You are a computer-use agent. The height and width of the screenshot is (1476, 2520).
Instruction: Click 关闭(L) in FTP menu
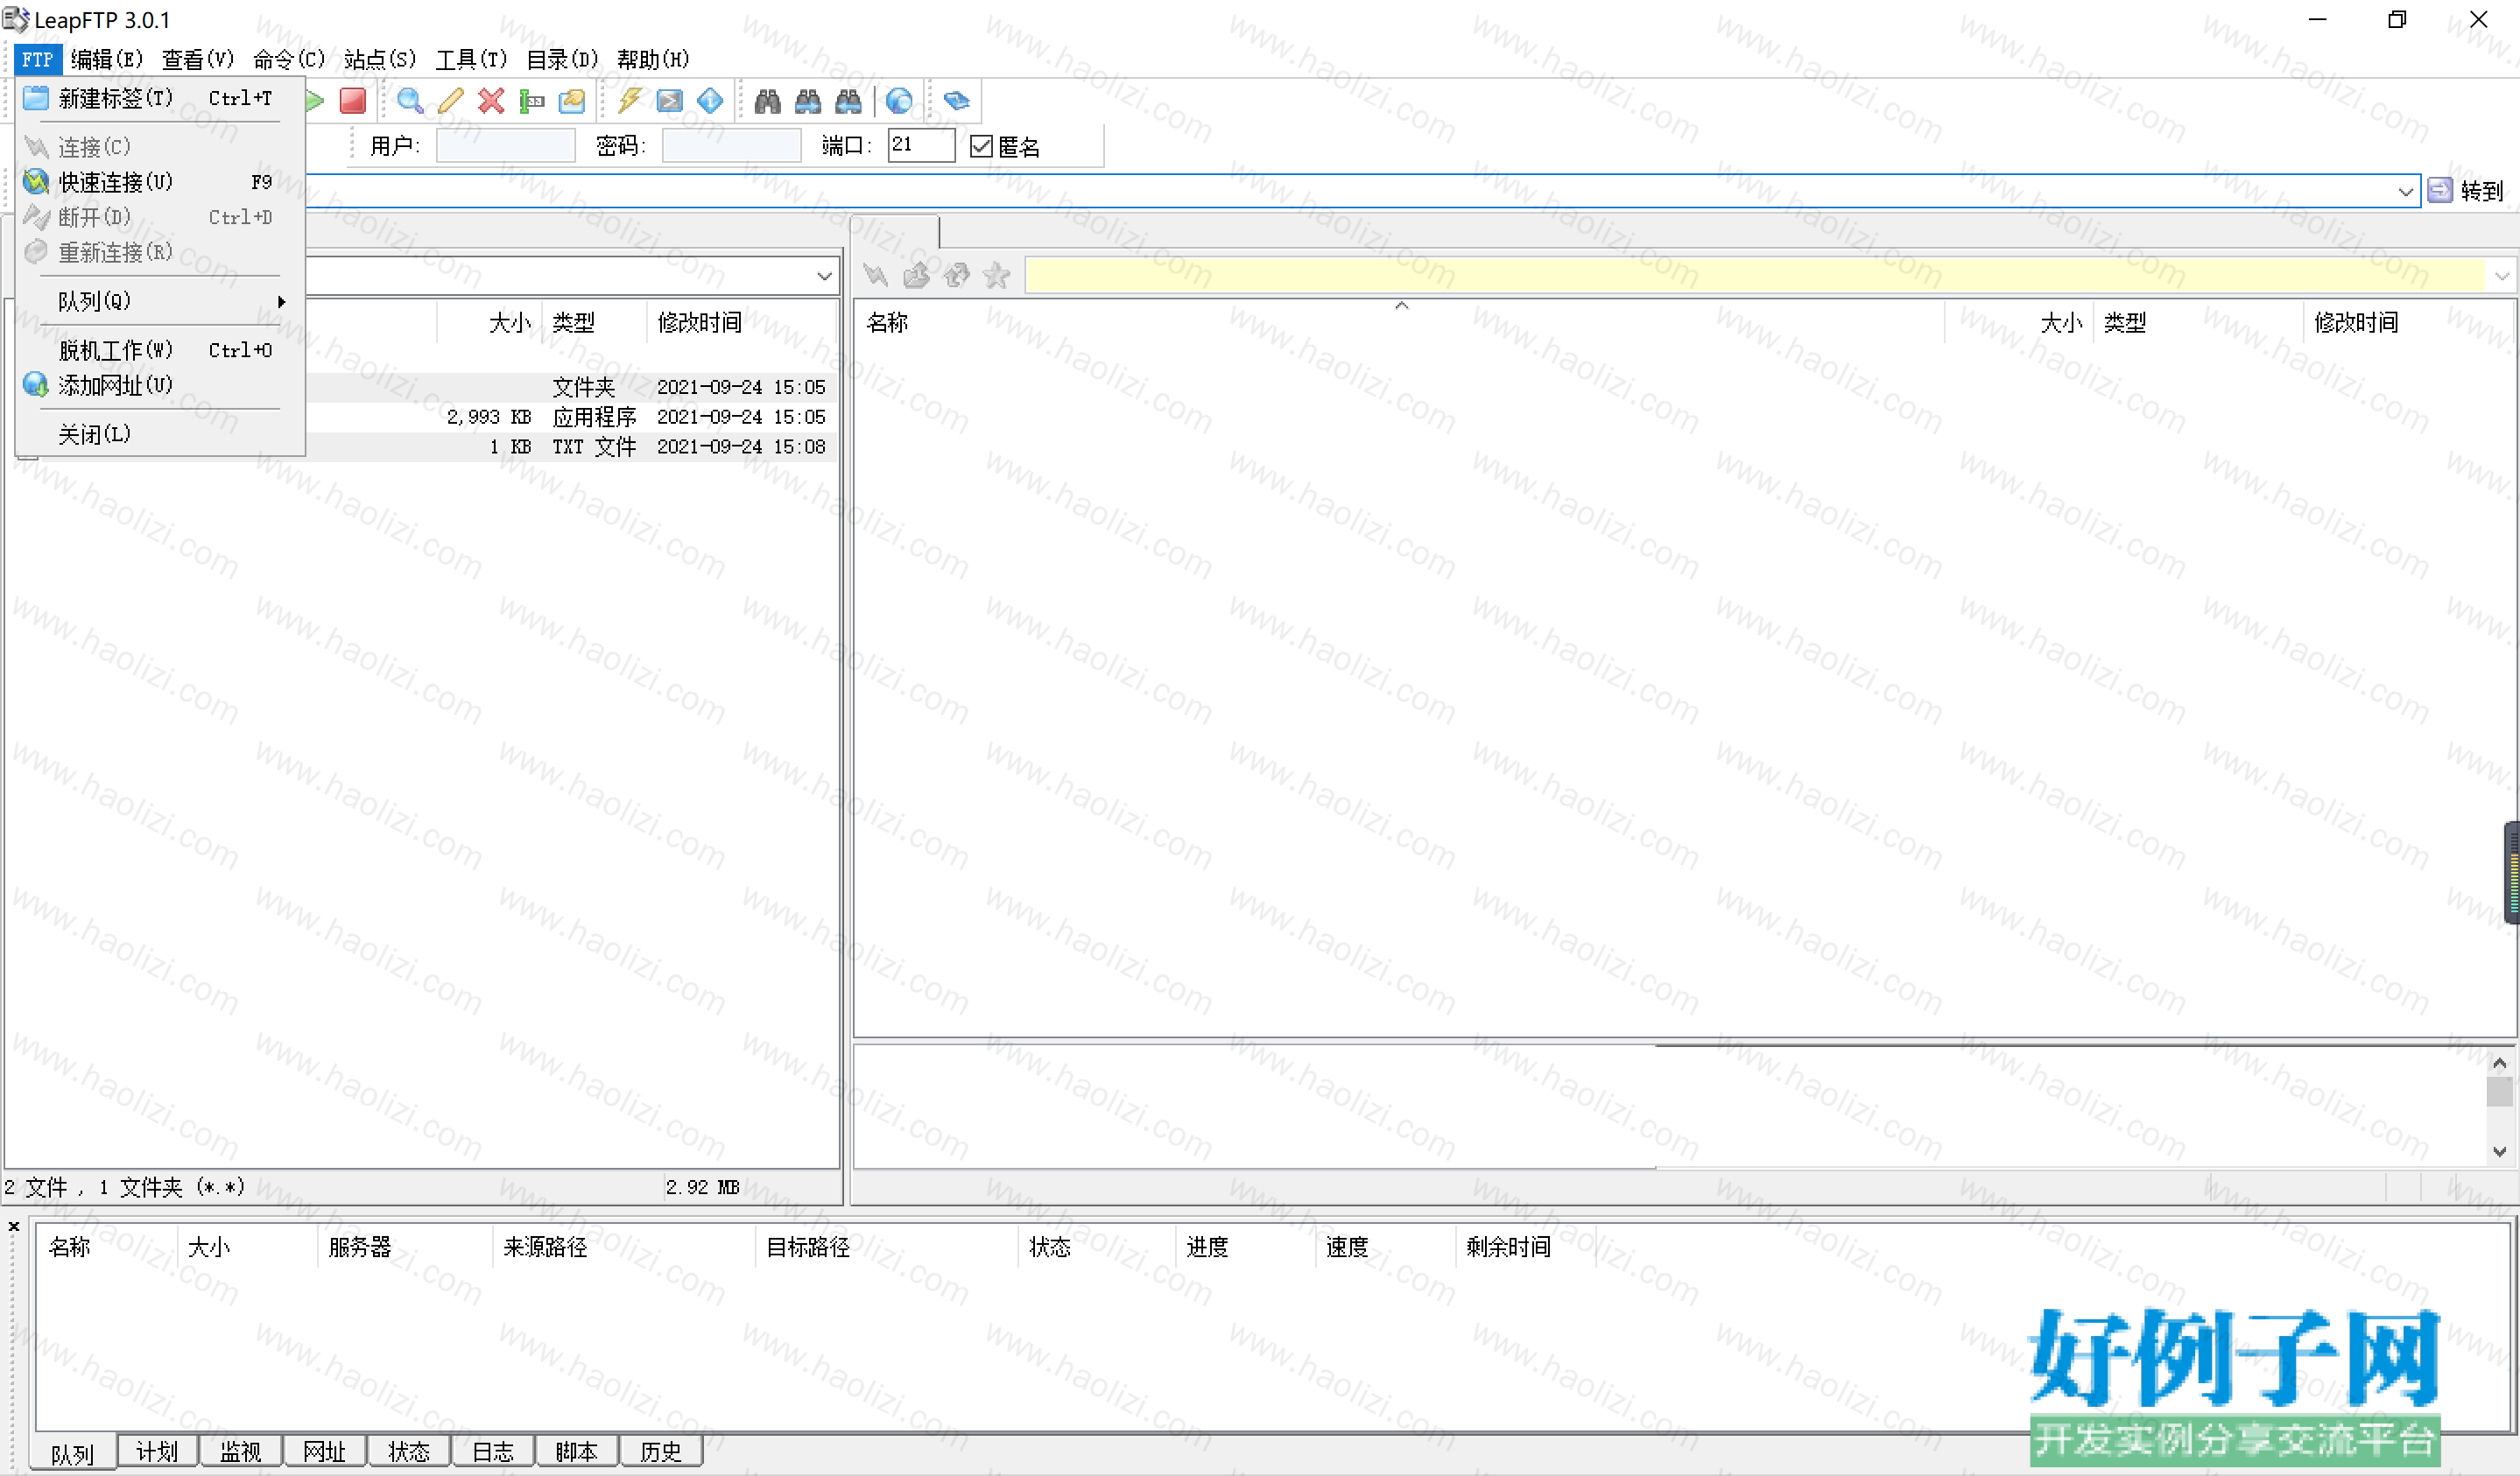(x=160, y=434)
